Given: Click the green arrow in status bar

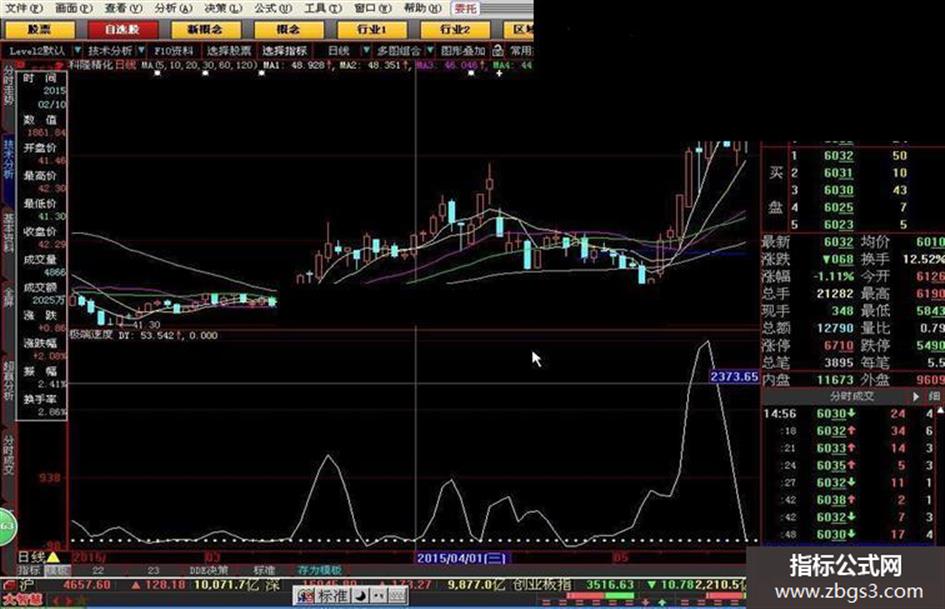Looking at the screenshot, I should [662, 602].
